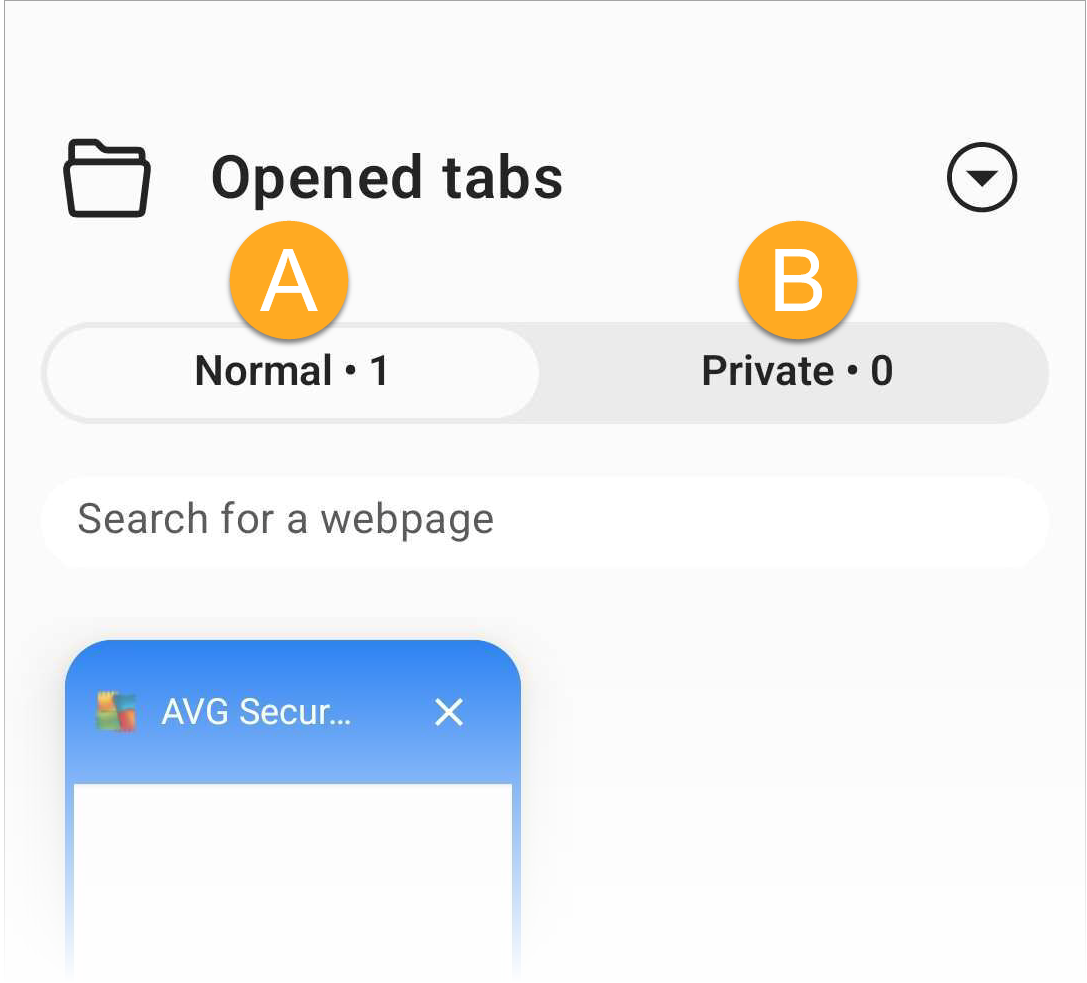Viewport: 1087px width, 983px height.
Task: Click the folder icon beside Opened tabs
Action: 107,178
